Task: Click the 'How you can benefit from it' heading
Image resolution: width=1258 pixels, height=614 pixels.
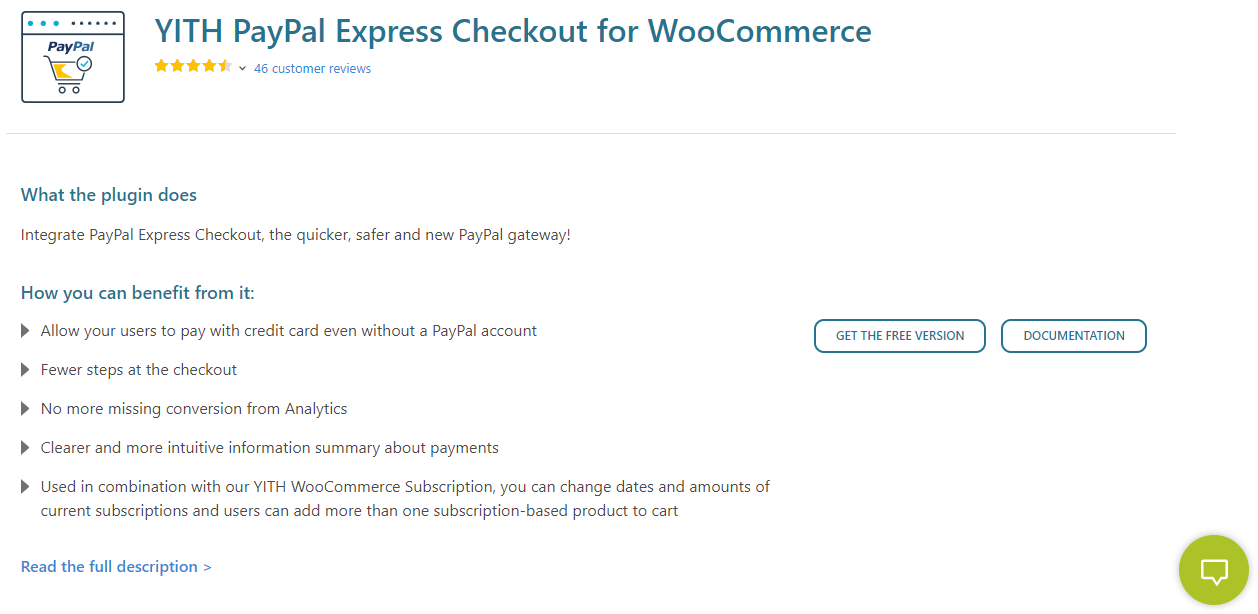Action: [x=138, y=293]
